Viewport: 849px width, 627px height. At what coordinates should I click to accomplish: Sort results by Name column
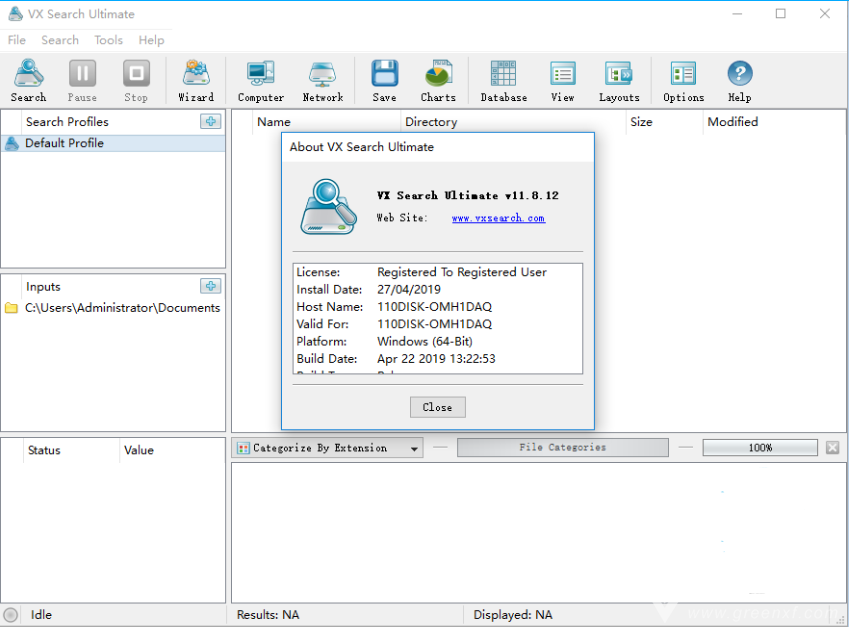click(273, 122)
